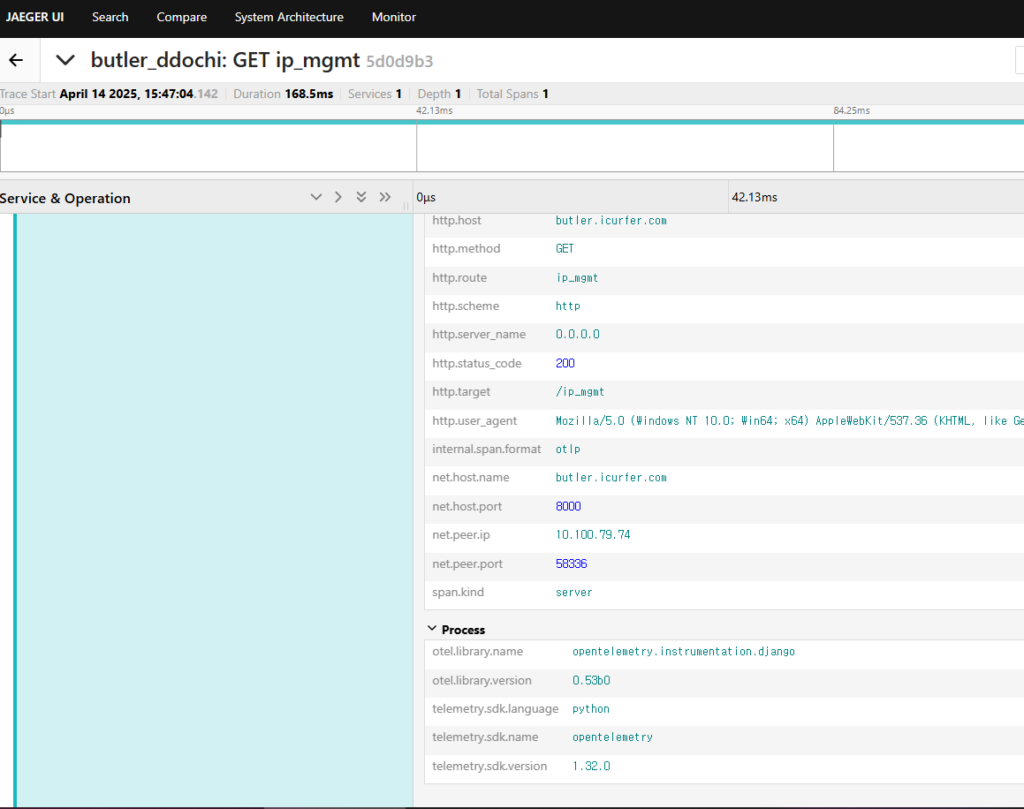The image size is (1024, 809).
Task: Click the teal span area in the left column
Action: pos(215,500)
